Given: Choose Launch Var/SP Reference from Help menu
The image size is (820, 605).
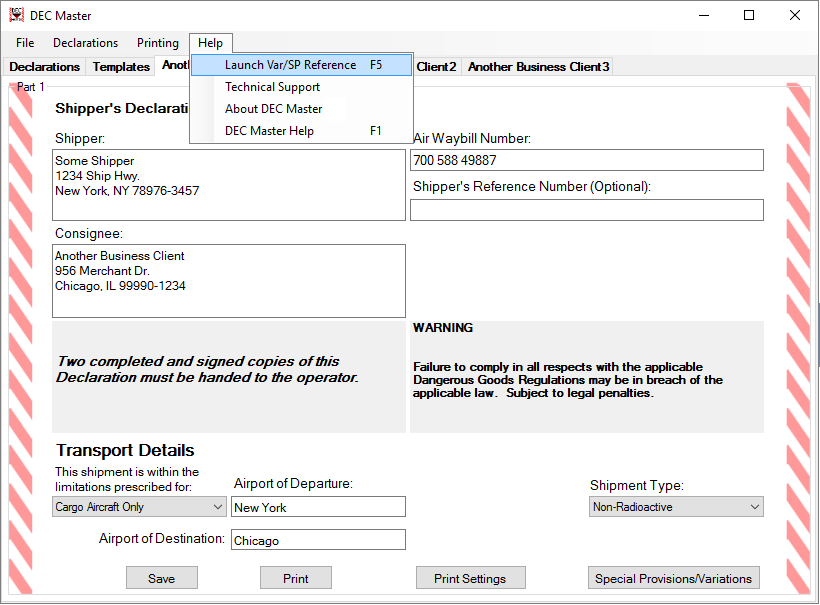Looking at the screenshot, I should pos(302,65).
